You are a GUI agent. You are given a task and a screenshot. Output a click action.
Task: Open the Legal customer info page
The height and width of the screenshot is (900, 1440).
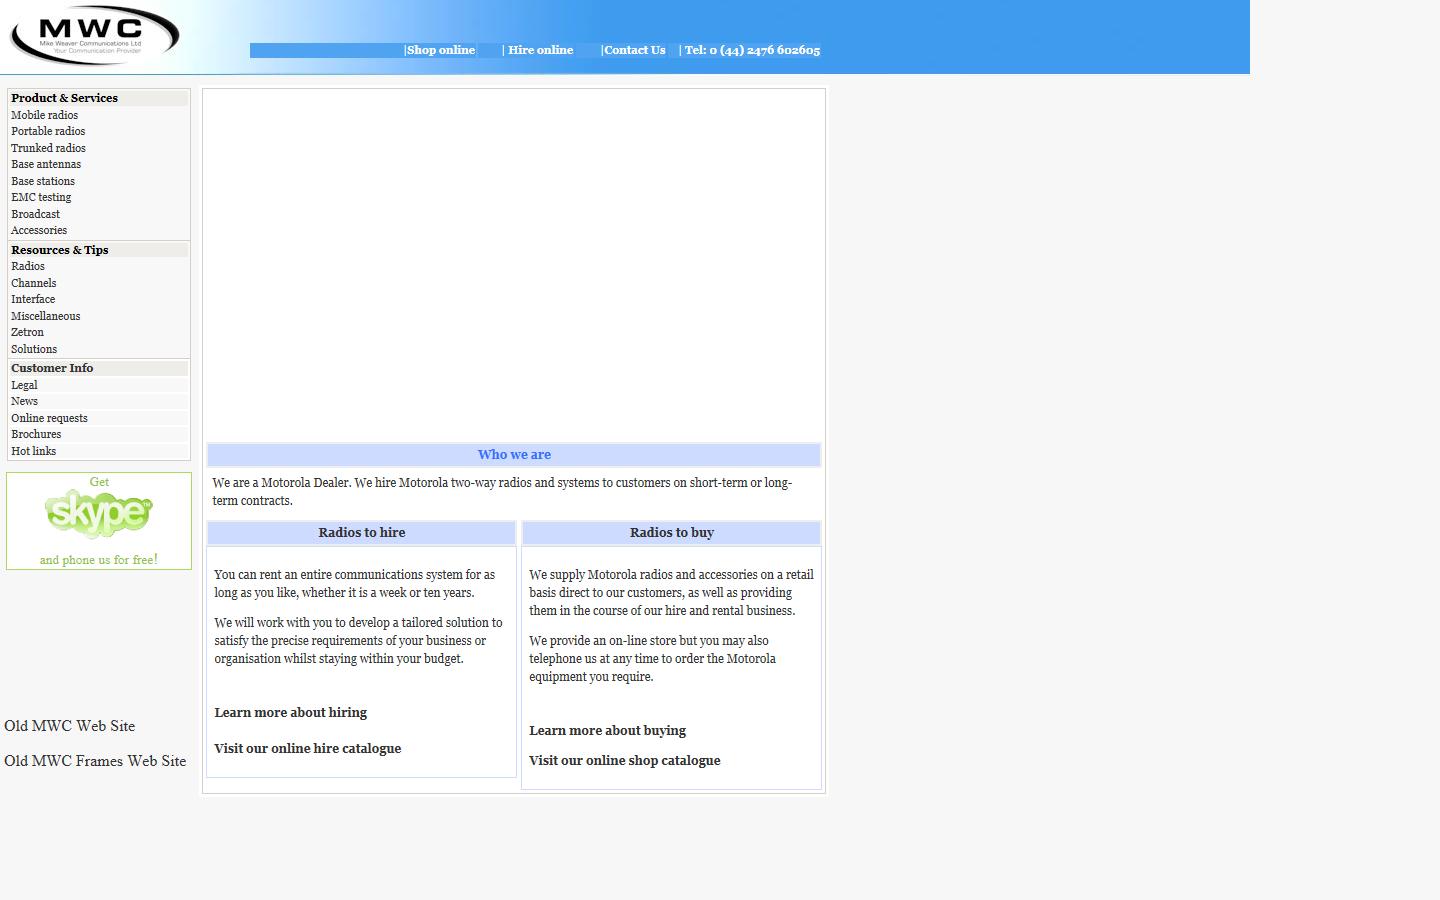[x=24, y=385]
